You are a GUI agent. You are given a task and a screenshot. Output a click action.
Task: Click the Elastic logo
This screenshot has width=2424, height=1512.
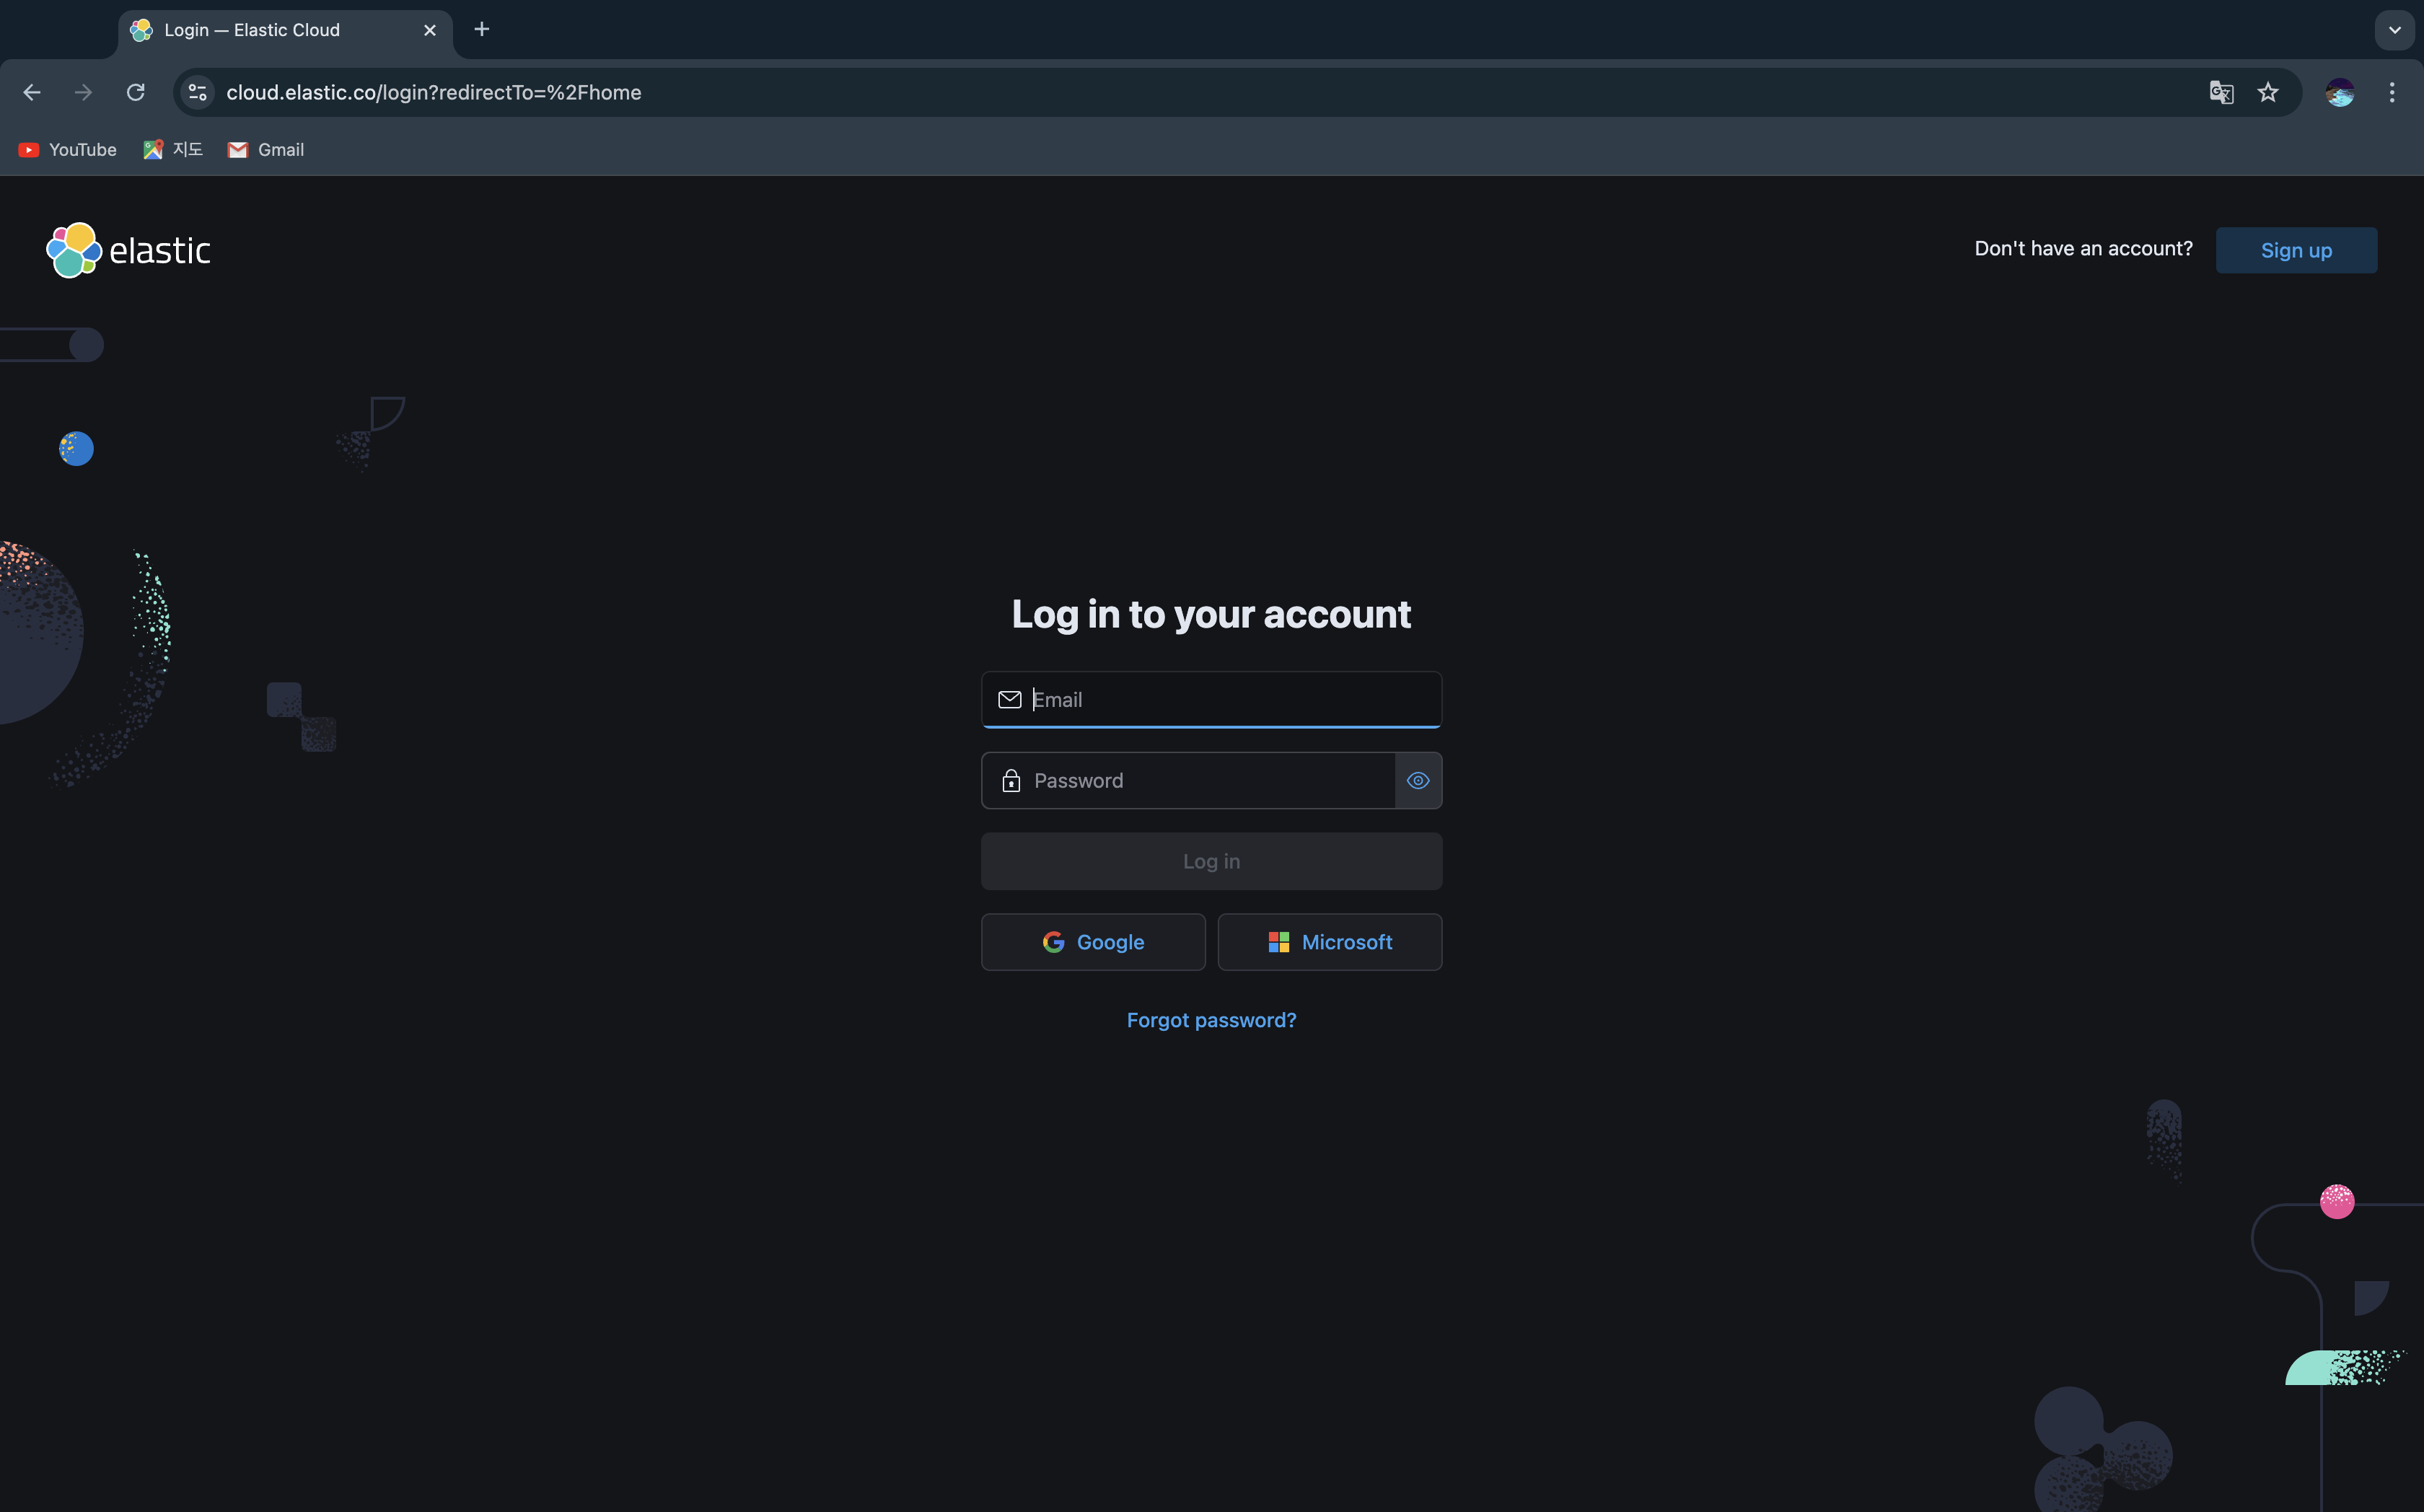point(129,250)
